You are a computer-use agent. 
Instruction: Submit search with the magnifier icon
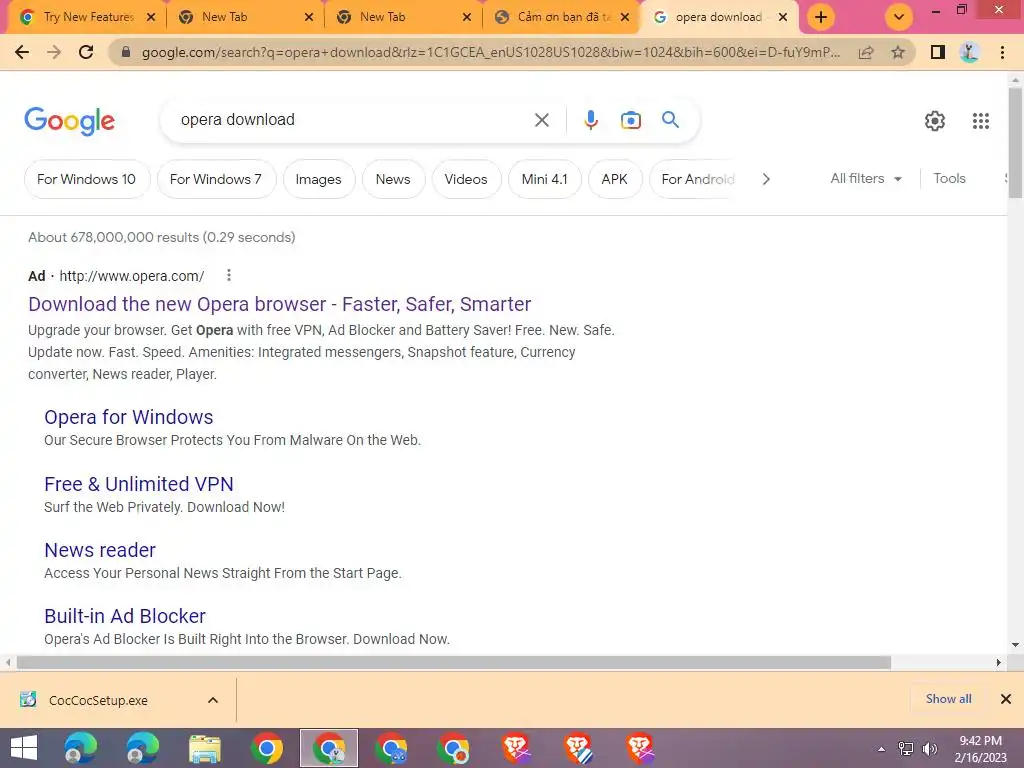pos(670,120)
